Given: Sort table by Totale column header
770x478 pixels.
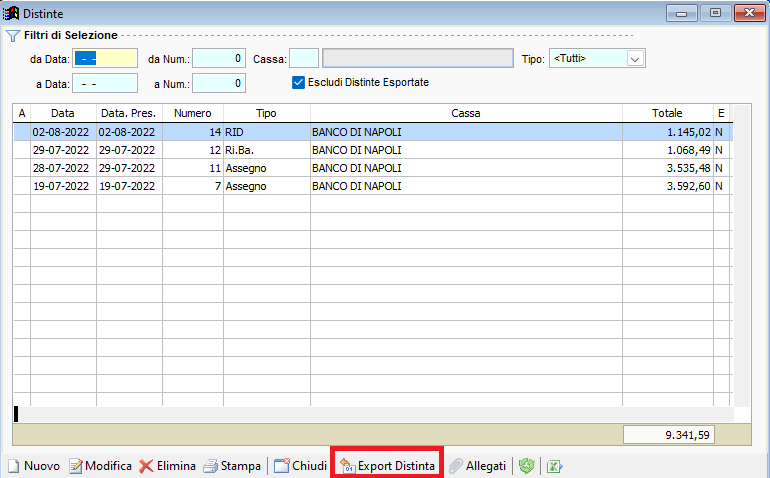Looking at the screenshot, I should click(667, 113).
